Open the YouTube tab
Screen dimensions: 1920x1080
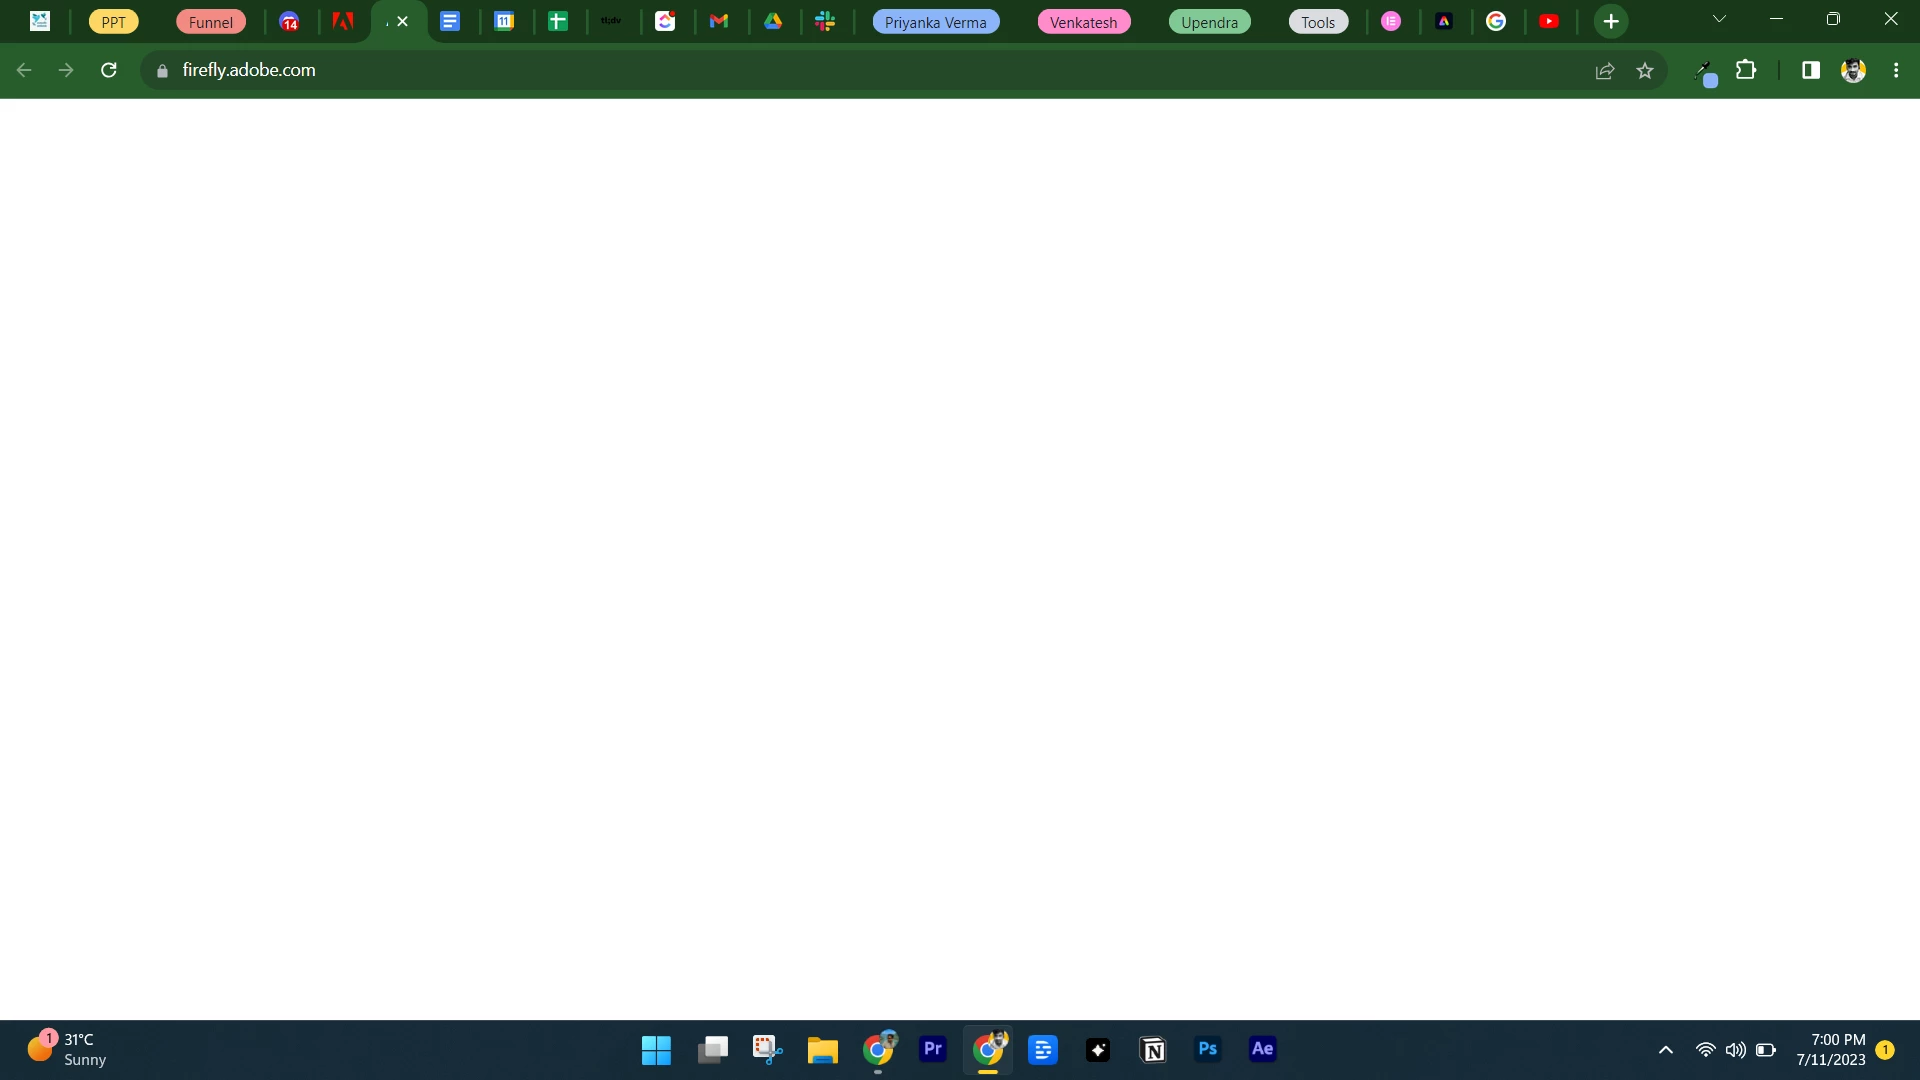[x=1549, y=21]
